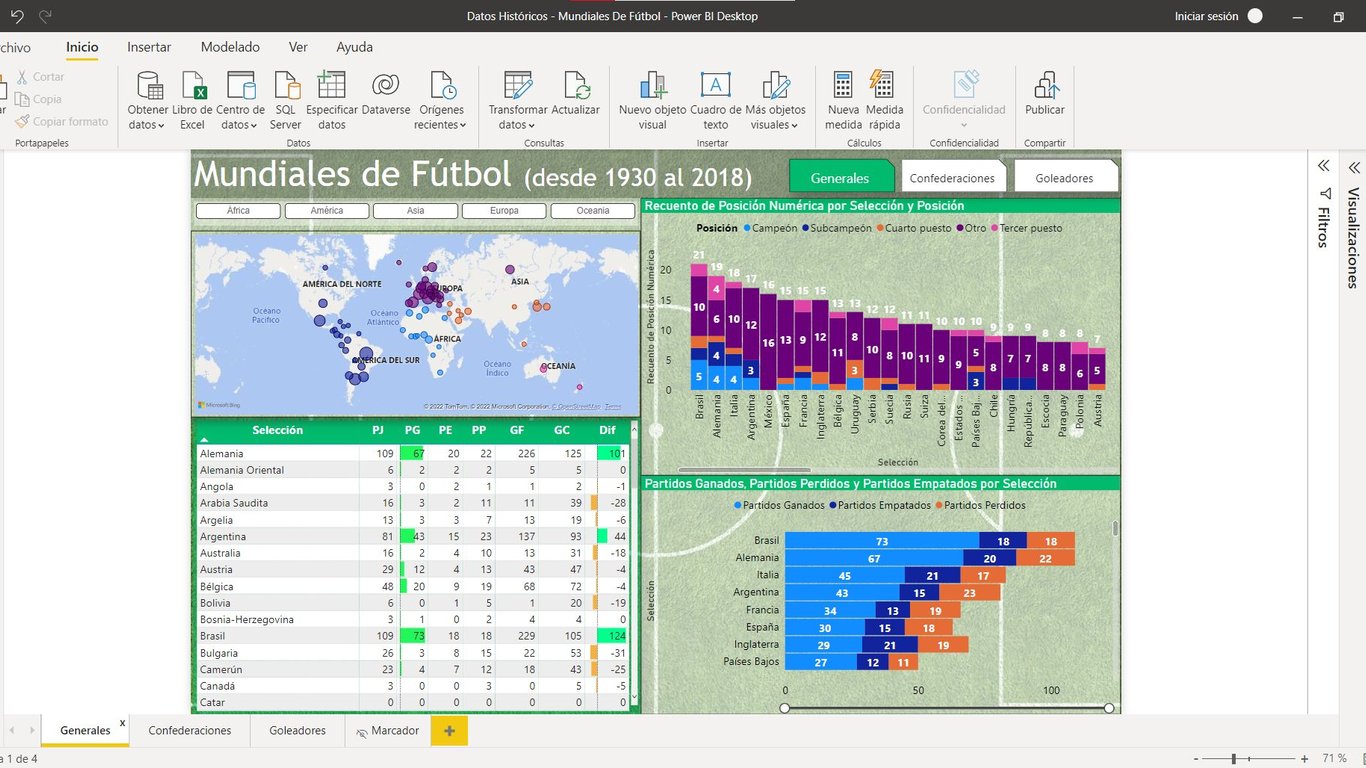Add a new report page with the plus
This screenshot has height=768, width=1366.
(x=449, y=731)
